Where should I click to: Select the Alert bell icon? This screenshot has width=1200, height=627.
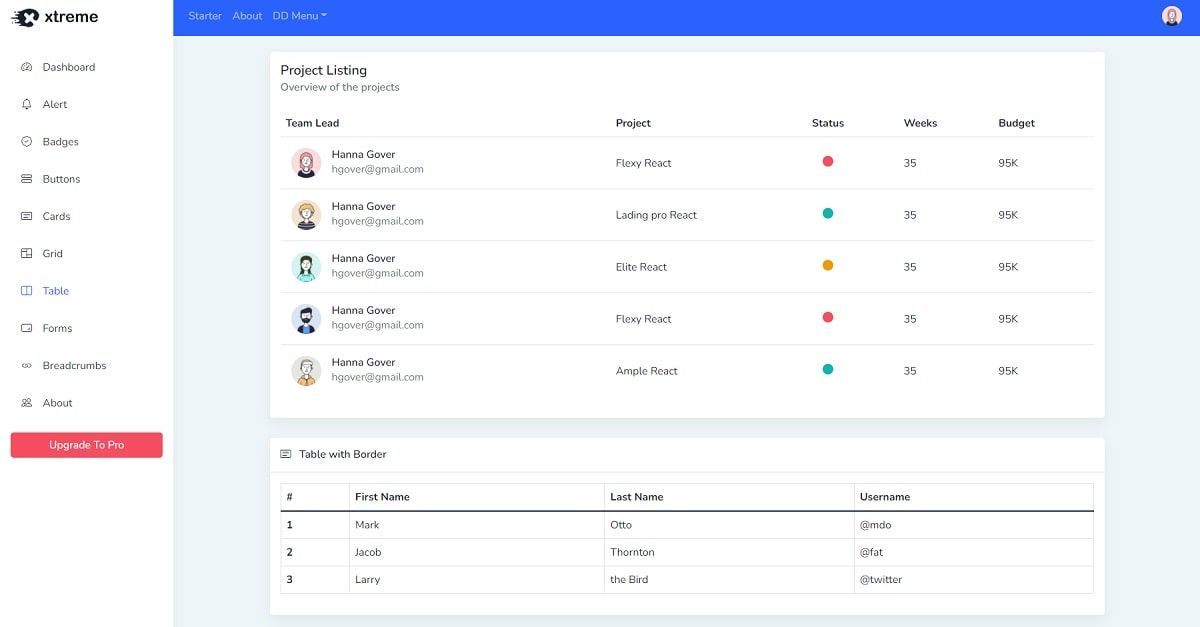(25, 104)
